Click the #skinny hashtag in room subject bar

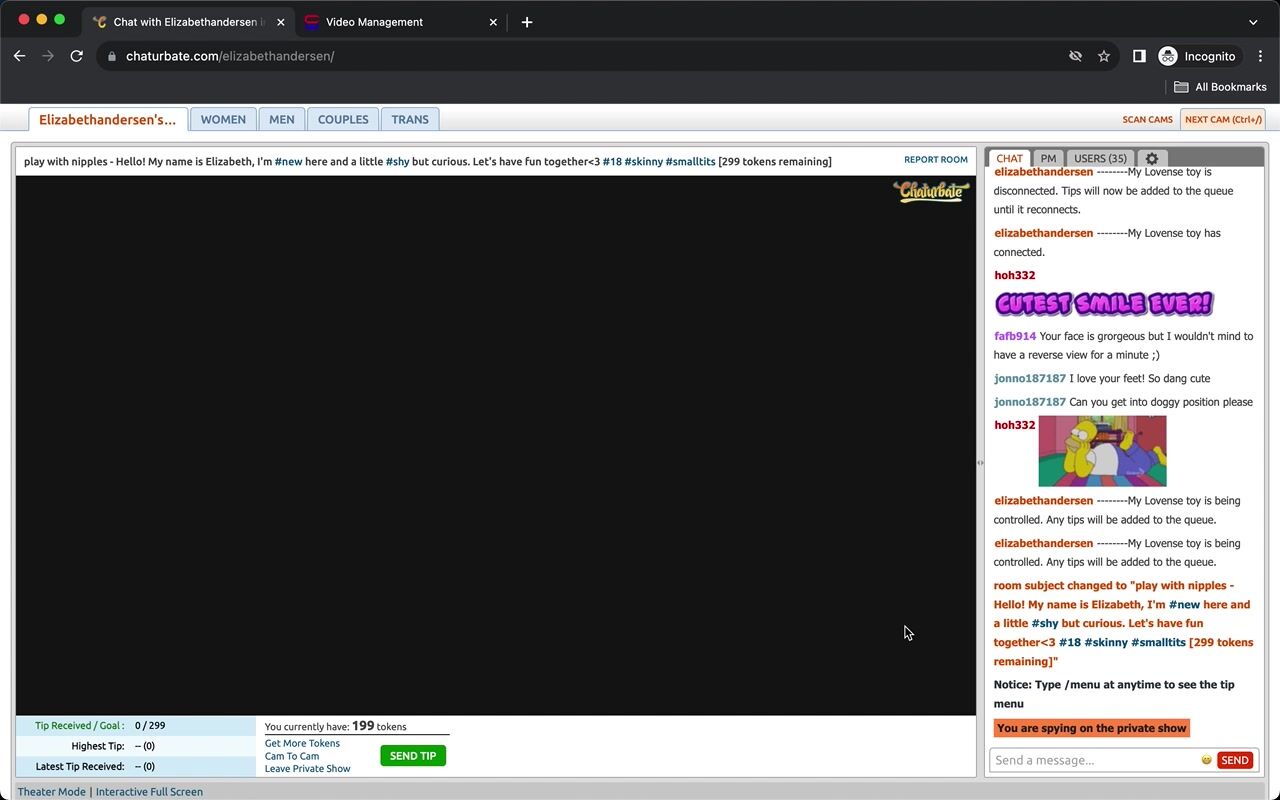click(644, 161)
